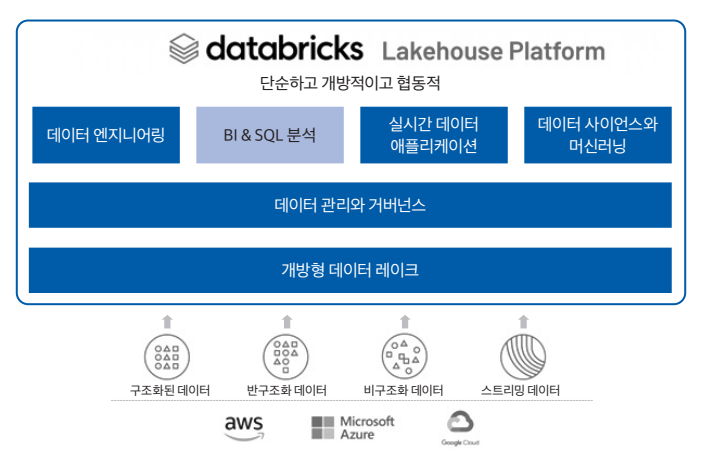The width and height of the screenshot is (726, 451).
Task: Click the up arrow above streaming data
Action: pos(522,321)
